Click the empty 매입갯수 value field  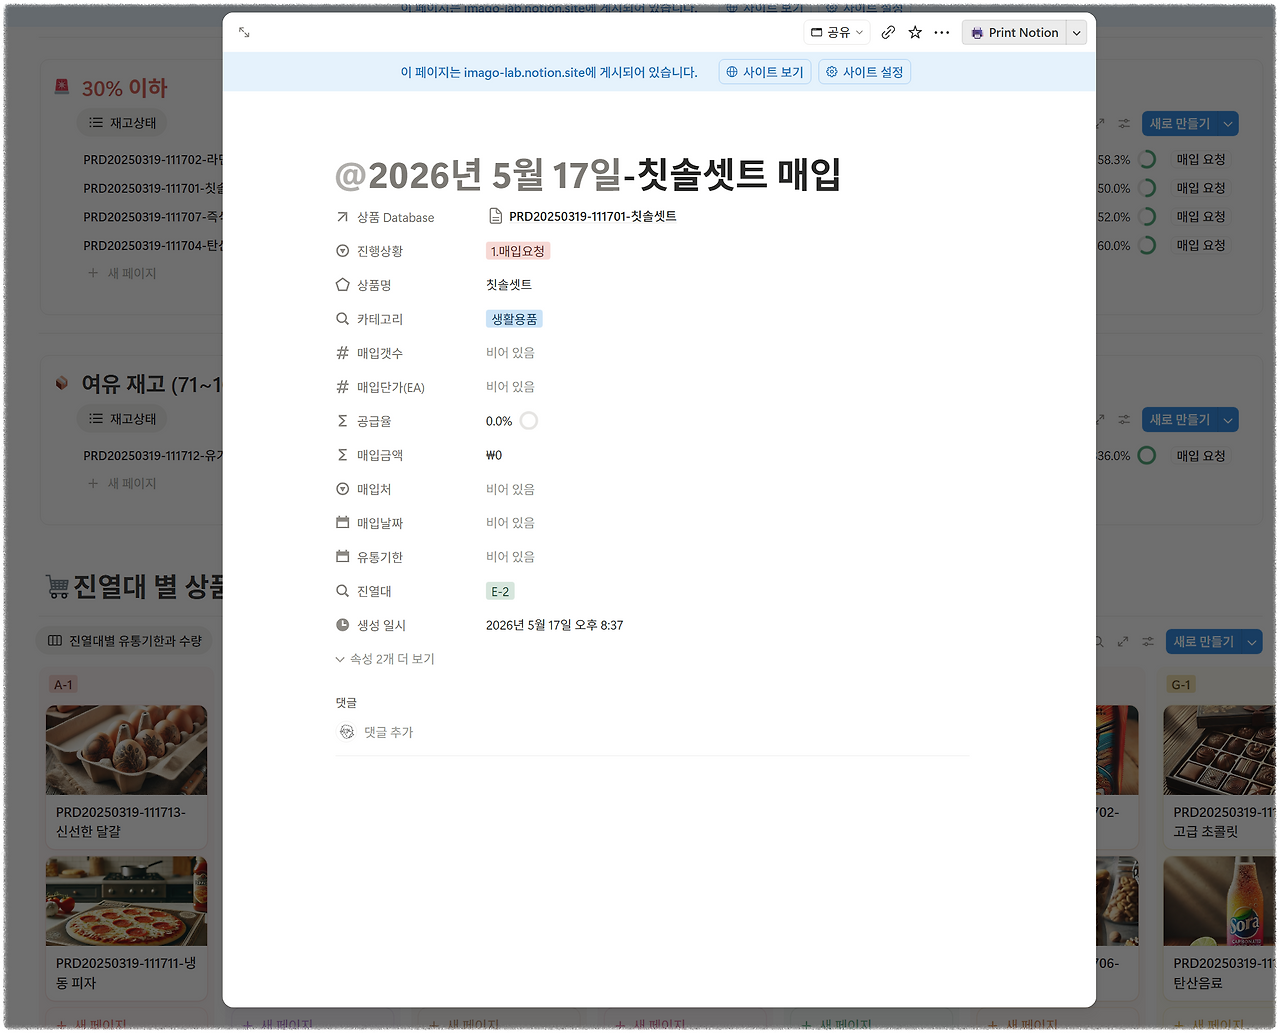[x=510, y=353]
